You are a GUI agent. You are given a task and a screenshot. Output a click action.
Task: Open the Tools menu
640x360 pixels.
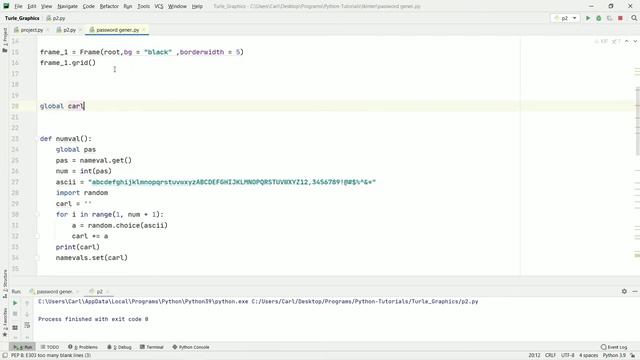[x=143, y=6]
